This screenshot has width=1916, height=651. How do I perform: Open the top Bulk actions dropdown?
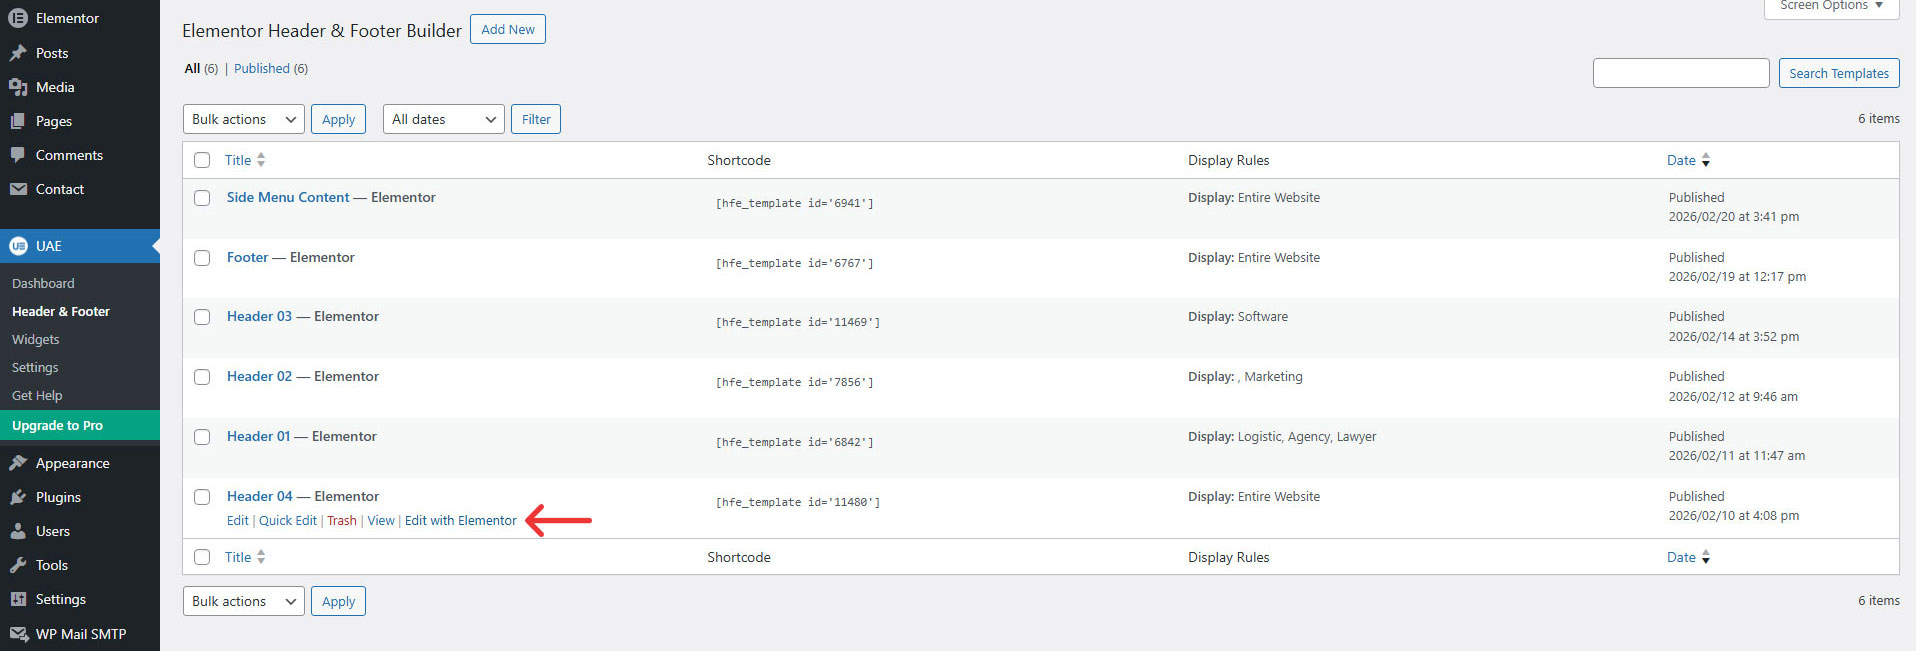click(243, 119)
